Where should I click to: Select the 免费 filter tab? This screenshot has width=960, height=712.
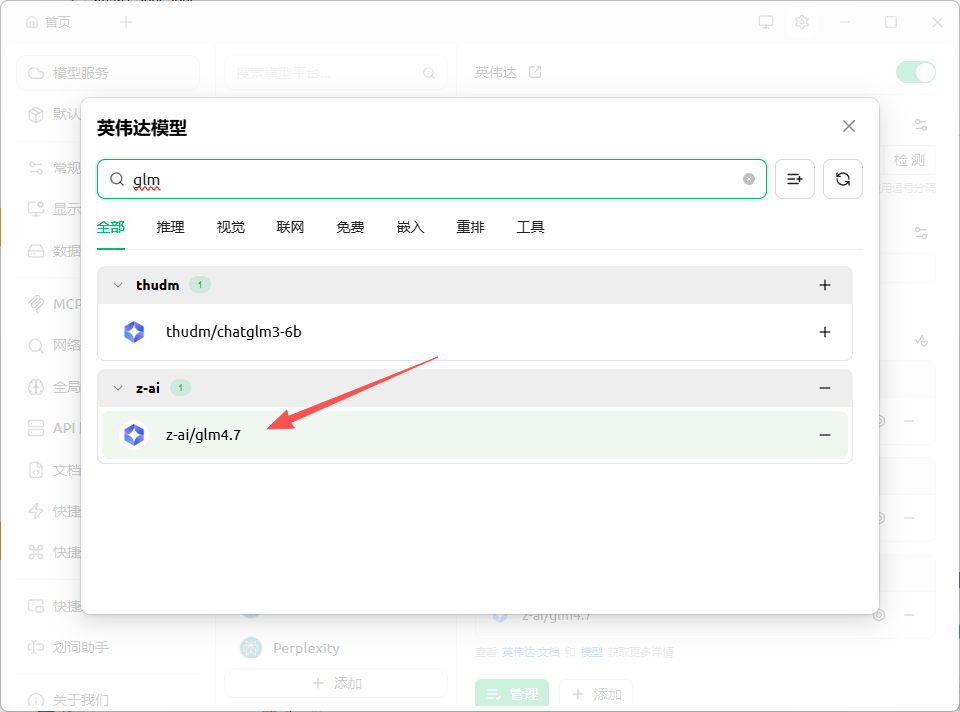coord(350,227)
